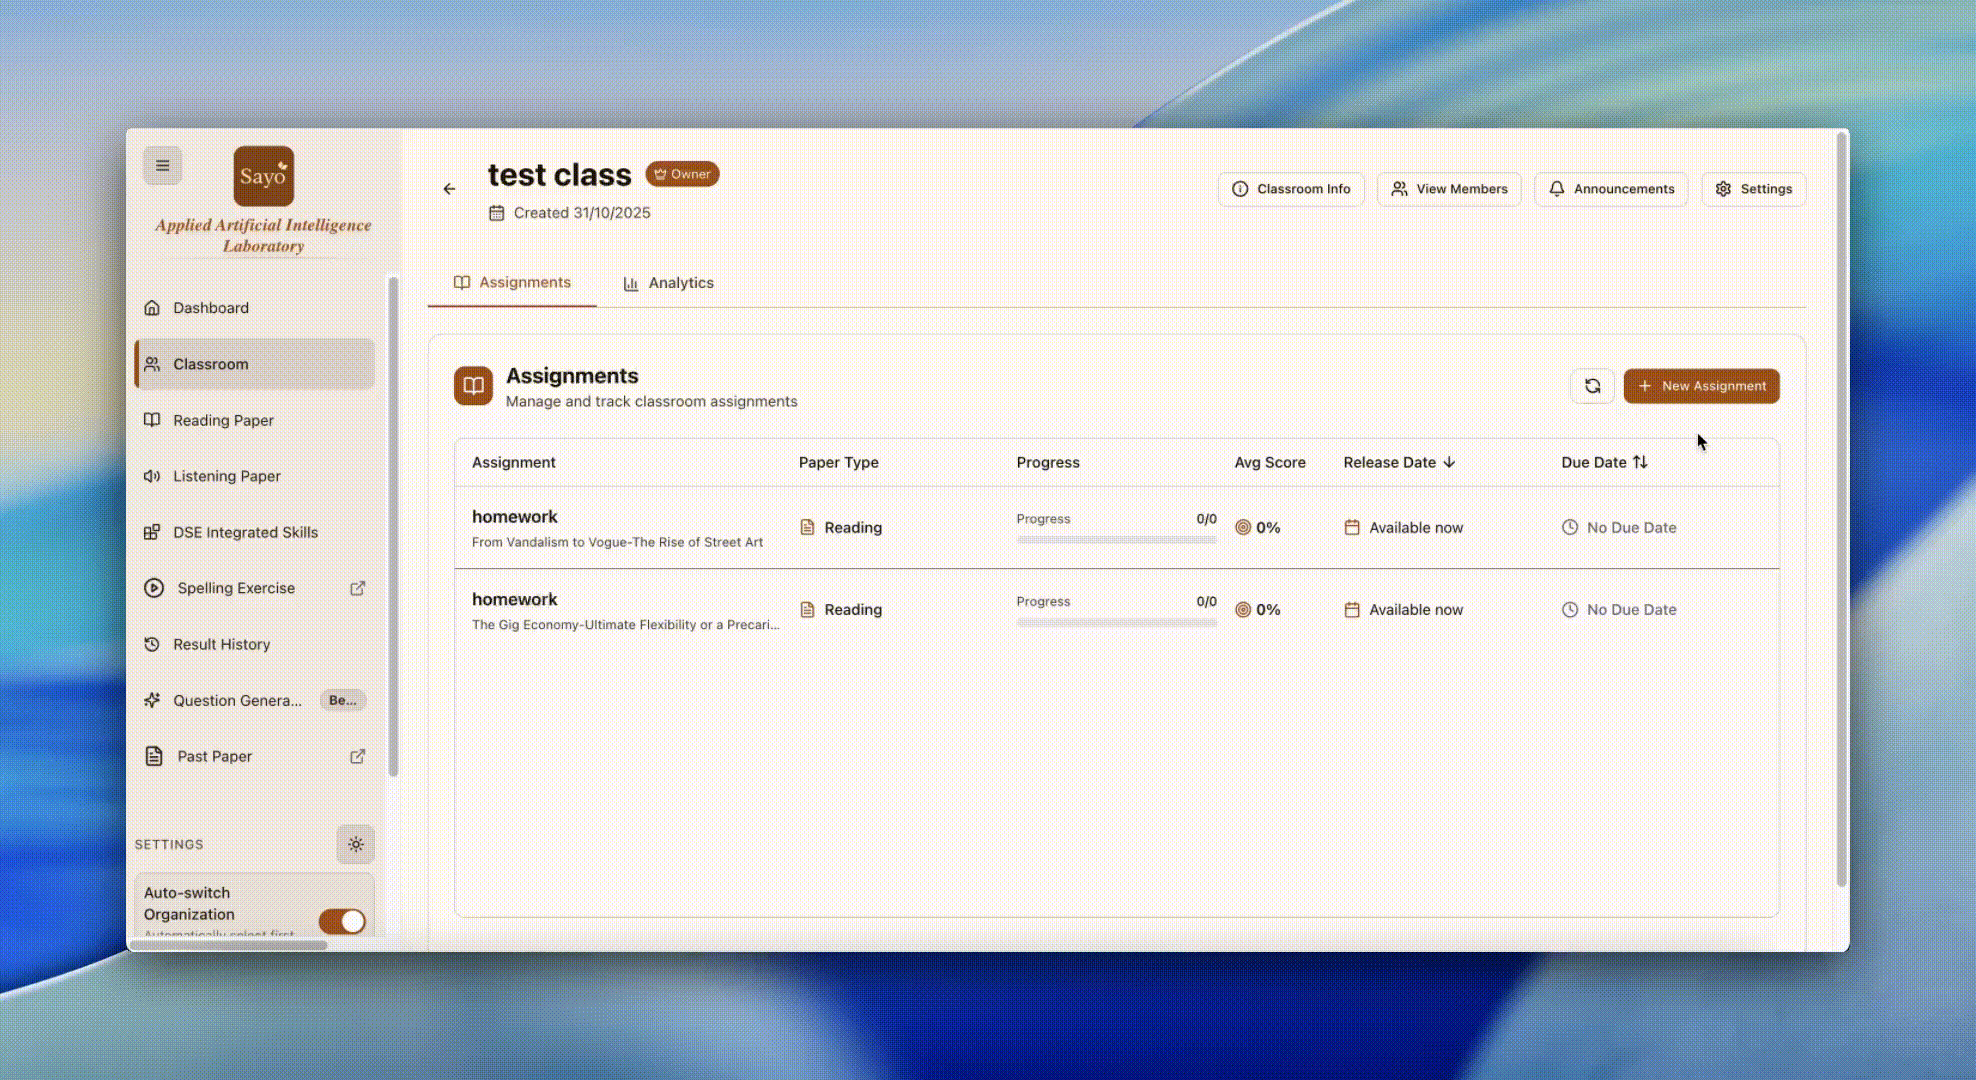1976x1080 pixels.
Task: Click the Assignments book icon in header
Action: [x=473, y=386]
